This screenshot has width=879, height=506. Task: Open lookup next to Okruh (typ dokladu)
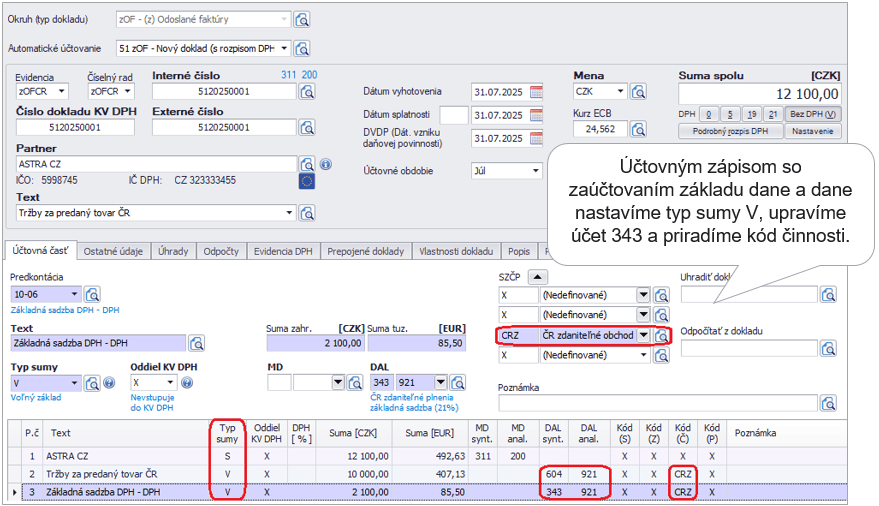[303, 20]
